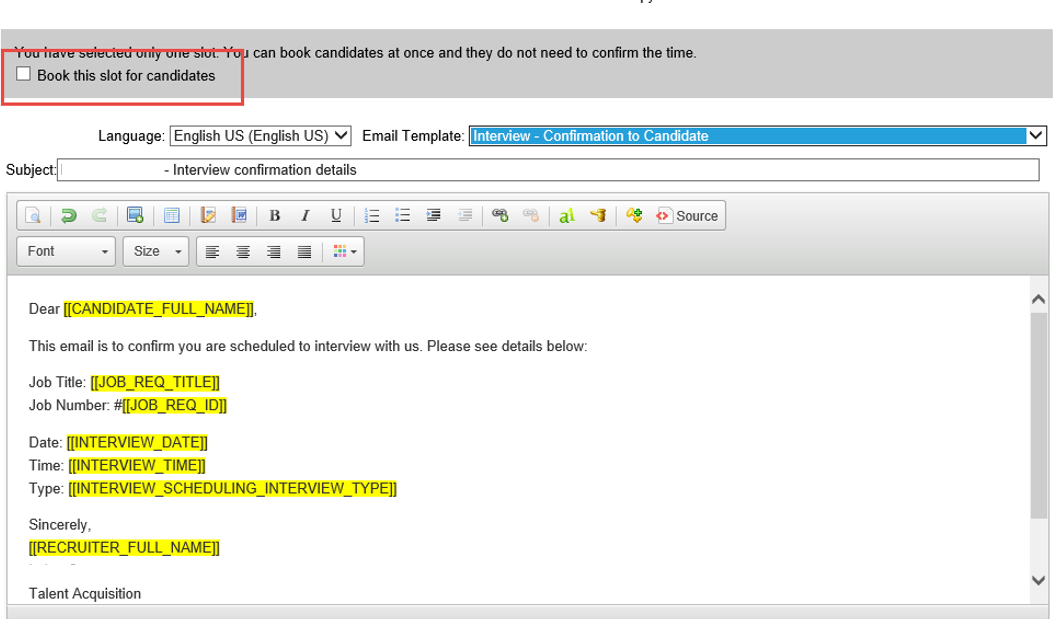Redo the last undone edit

point(99,216)
